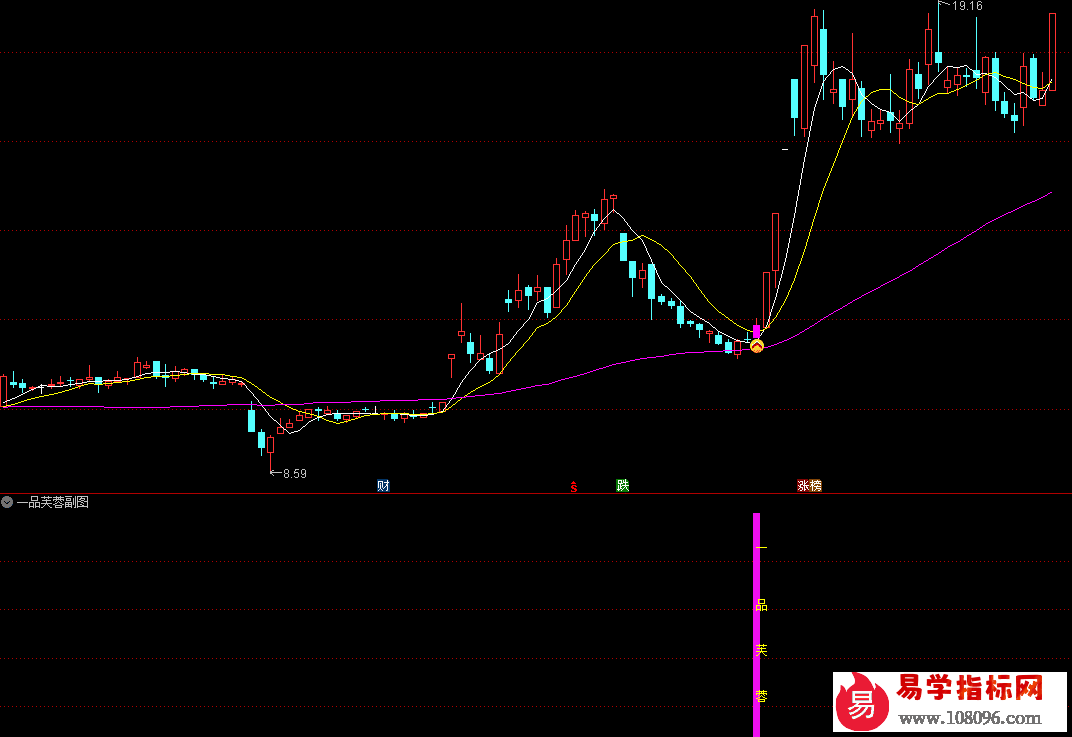This screenshot has width=1072, height=737.
Task: Select the 19.16 high price label
Action: (x=967, y=6)
